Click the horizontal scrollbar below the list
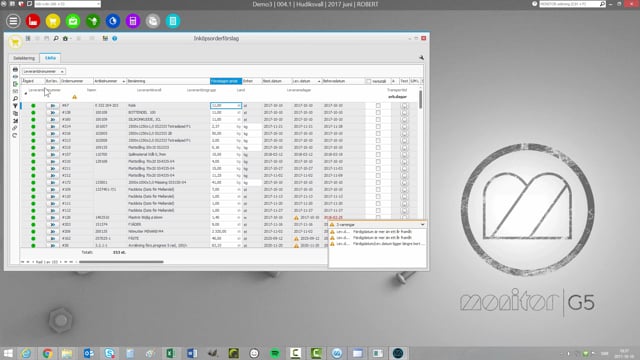The height and width of the screenshot is (360, 640). pyautogui.click(x=121, y=262)
